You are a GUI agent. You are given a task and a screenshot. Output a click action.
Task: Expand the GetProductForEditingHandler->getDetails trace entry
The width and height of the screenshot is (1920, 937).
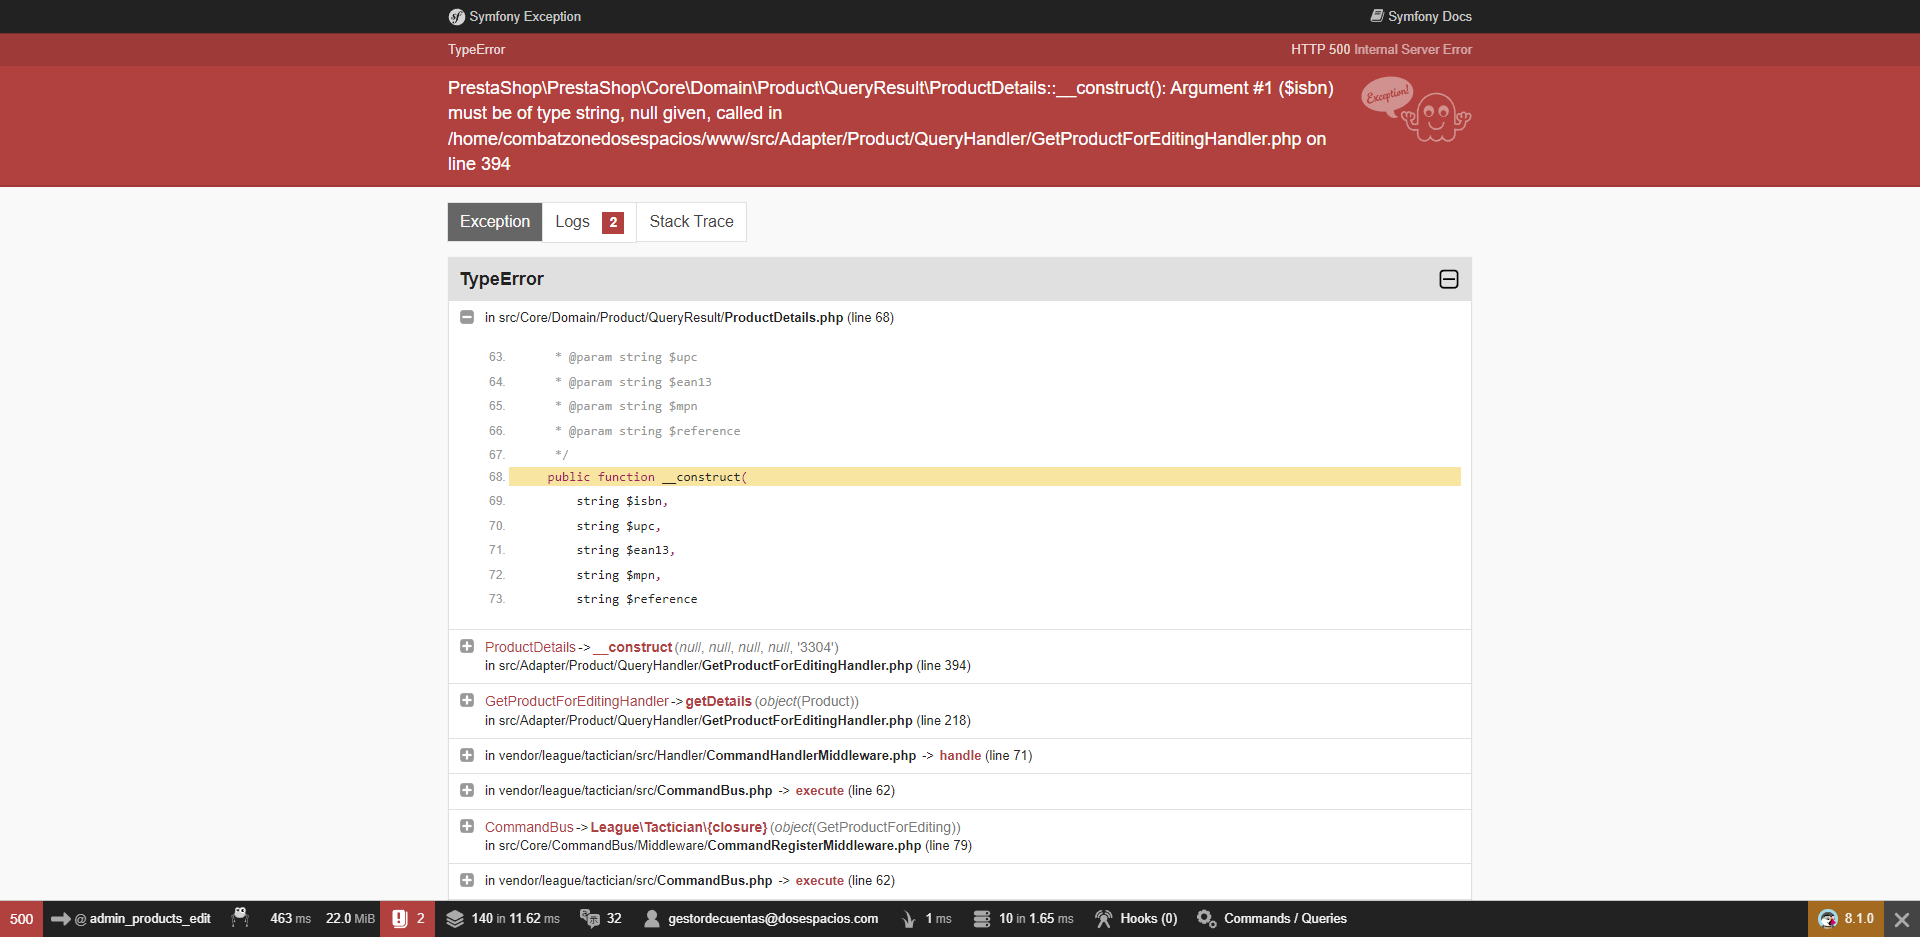pyautogui.click(x=467, y=701)
